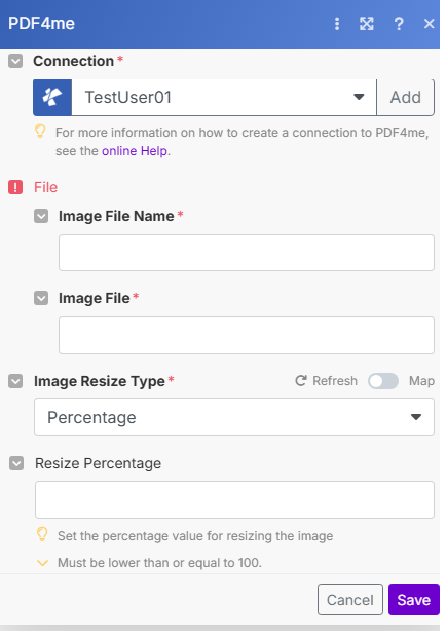The width and height of the screenshot is (440, 635).
Task: Close the PDF4me dialog
Action: point(429,24)
